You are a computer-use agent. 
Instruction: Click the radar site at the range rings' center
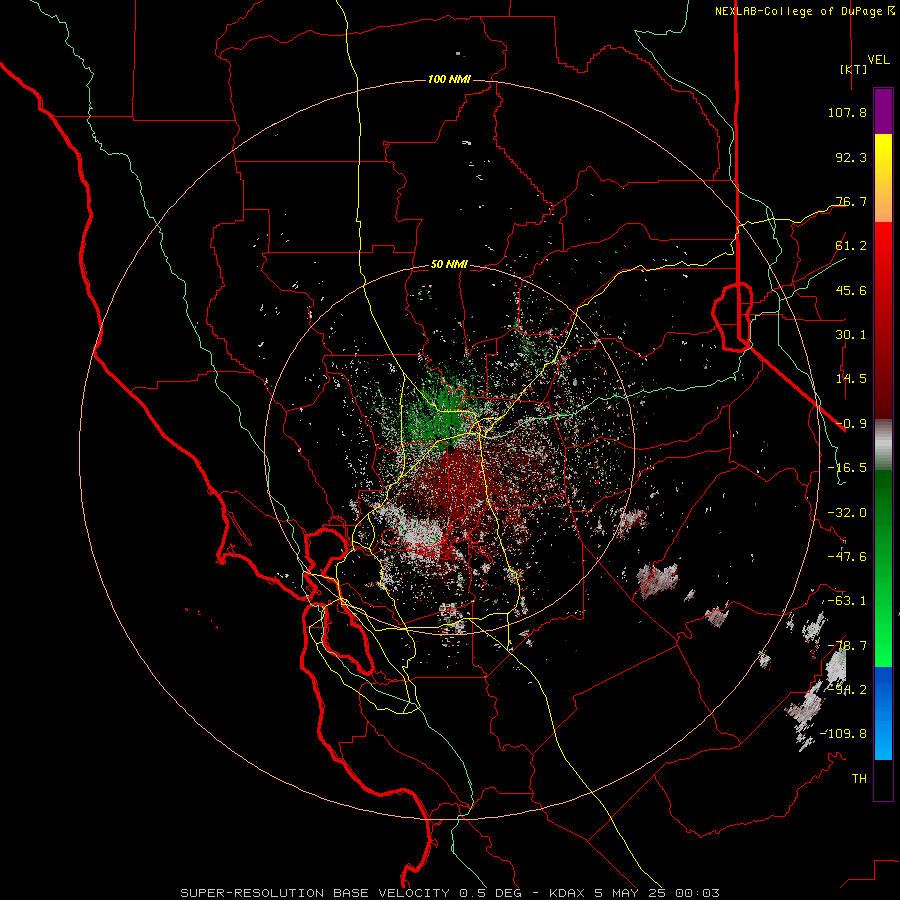point(449,449)
